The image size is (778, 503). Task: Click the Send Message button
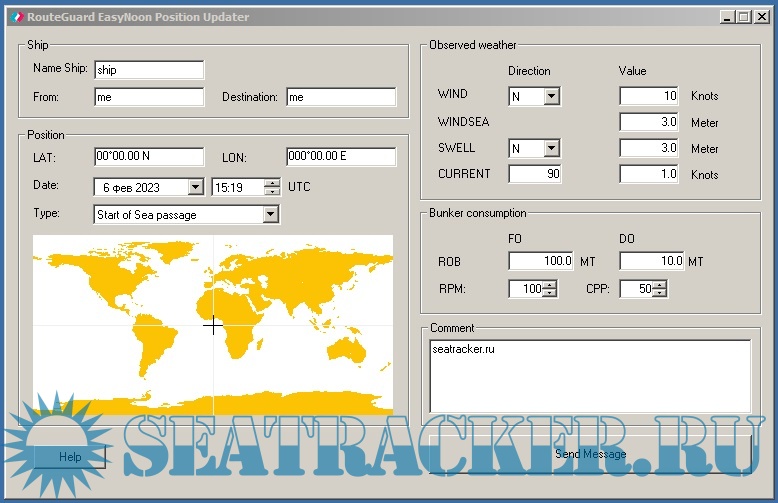click(590, 454)
